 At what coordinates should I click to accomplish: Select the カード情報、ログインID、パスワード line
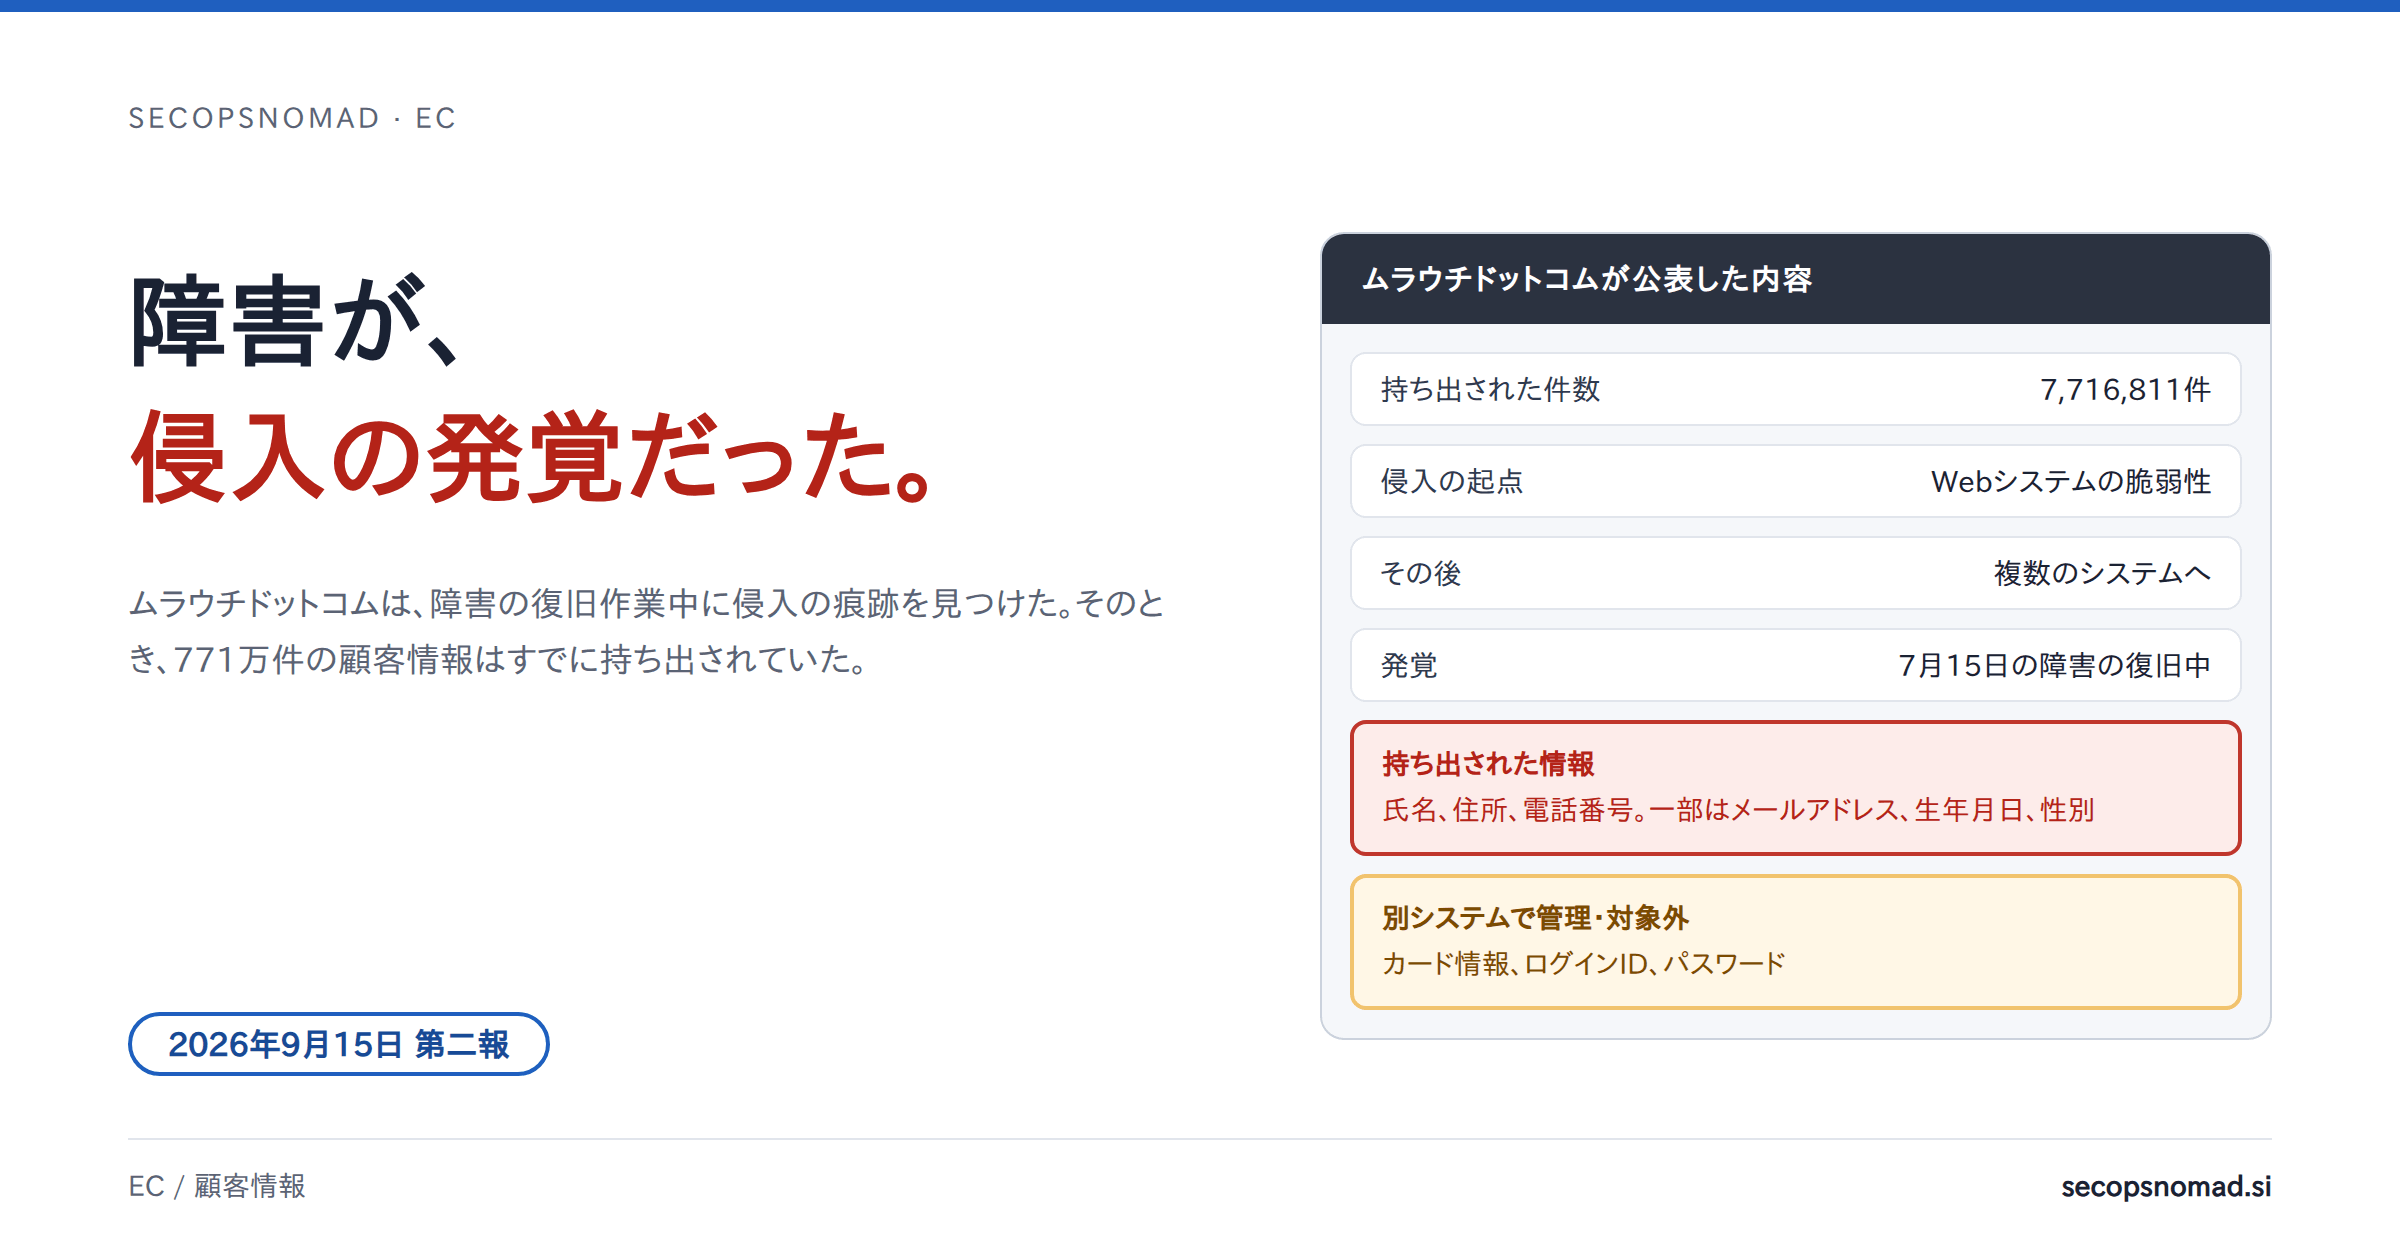coord(1584,964)
